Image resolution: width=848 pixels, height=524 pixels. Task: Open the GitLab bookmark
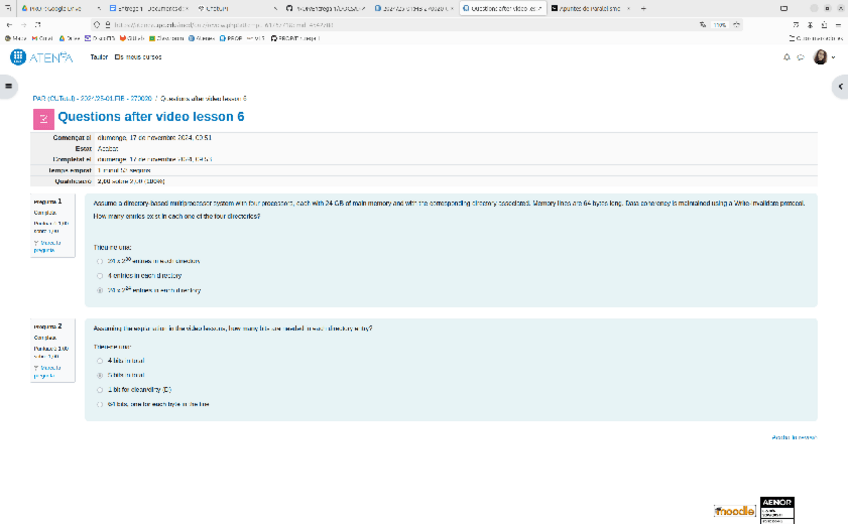pos(132,38)
